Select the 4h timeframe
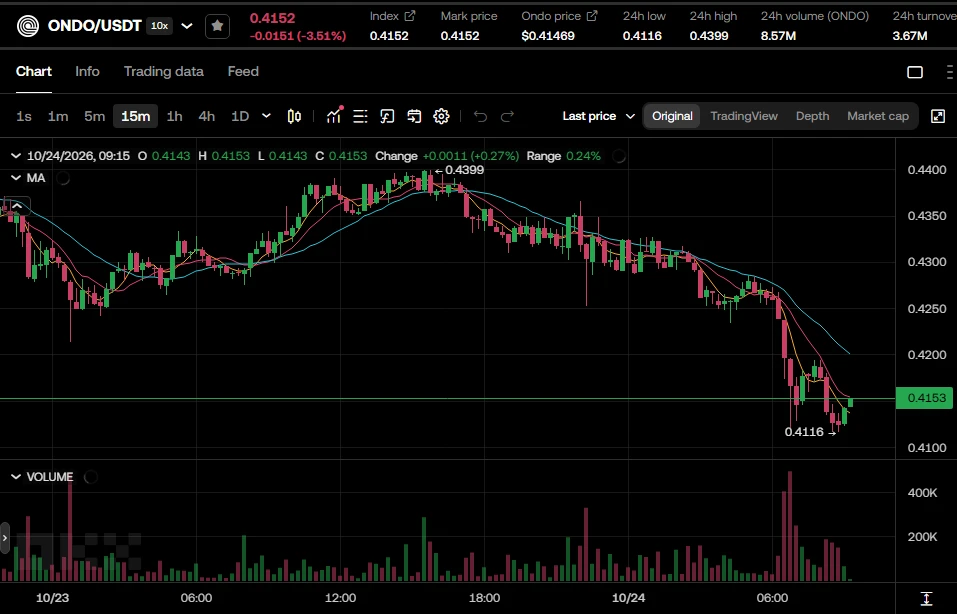Image resolution: width=957 pixels, height=614 pixels. tap(206, 116)
